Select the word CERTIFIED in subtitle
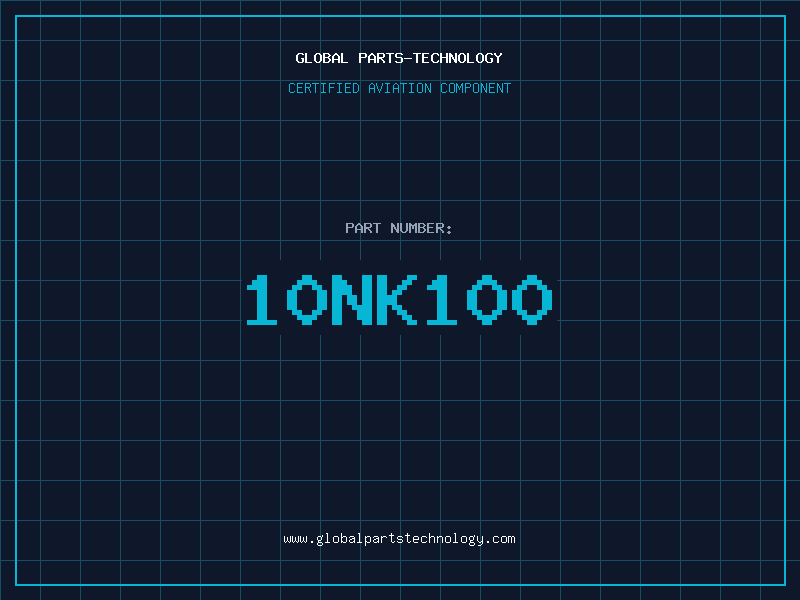 coord(324,88)
